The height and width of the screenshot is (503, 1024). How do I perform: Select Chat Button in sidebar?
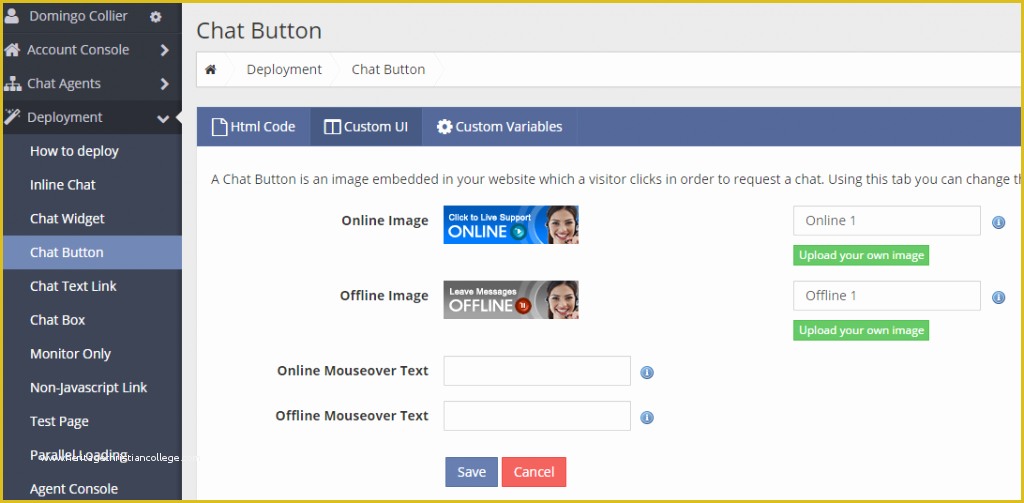point(92,252)
